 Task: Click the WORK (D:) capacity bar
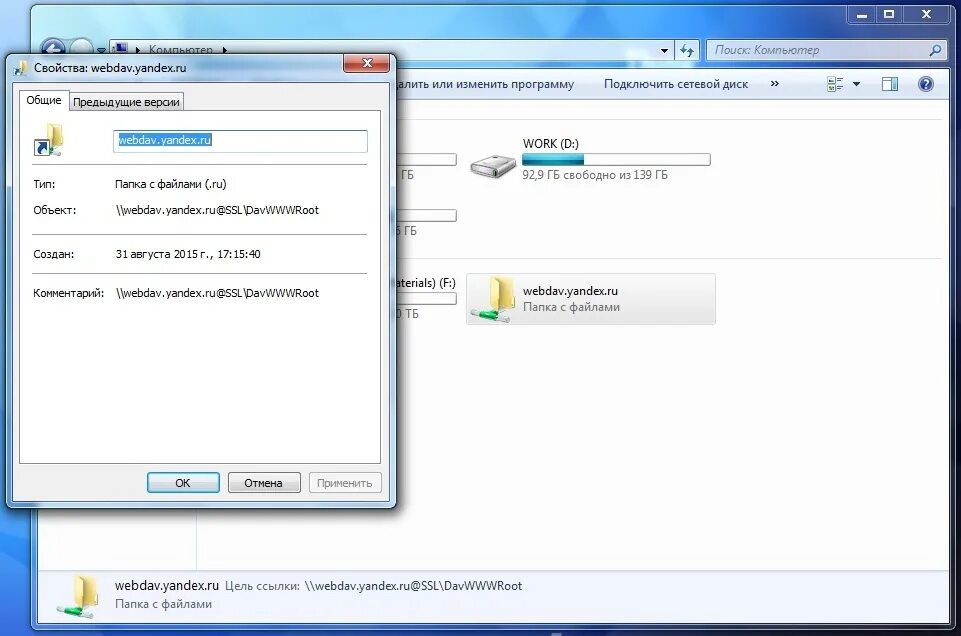(616, 160)
